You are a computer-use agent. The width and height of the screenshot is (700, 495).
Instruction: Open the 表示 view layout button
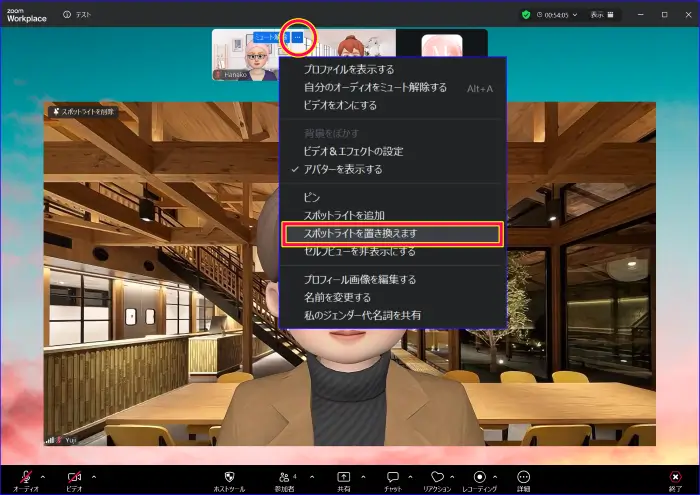click(602, 15)
